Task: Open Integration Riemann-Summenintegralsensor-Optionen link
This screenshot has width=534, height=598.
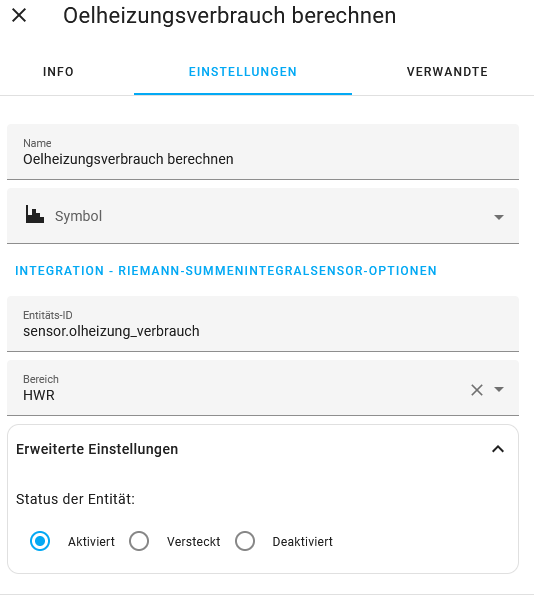Action: pos(226,270)
